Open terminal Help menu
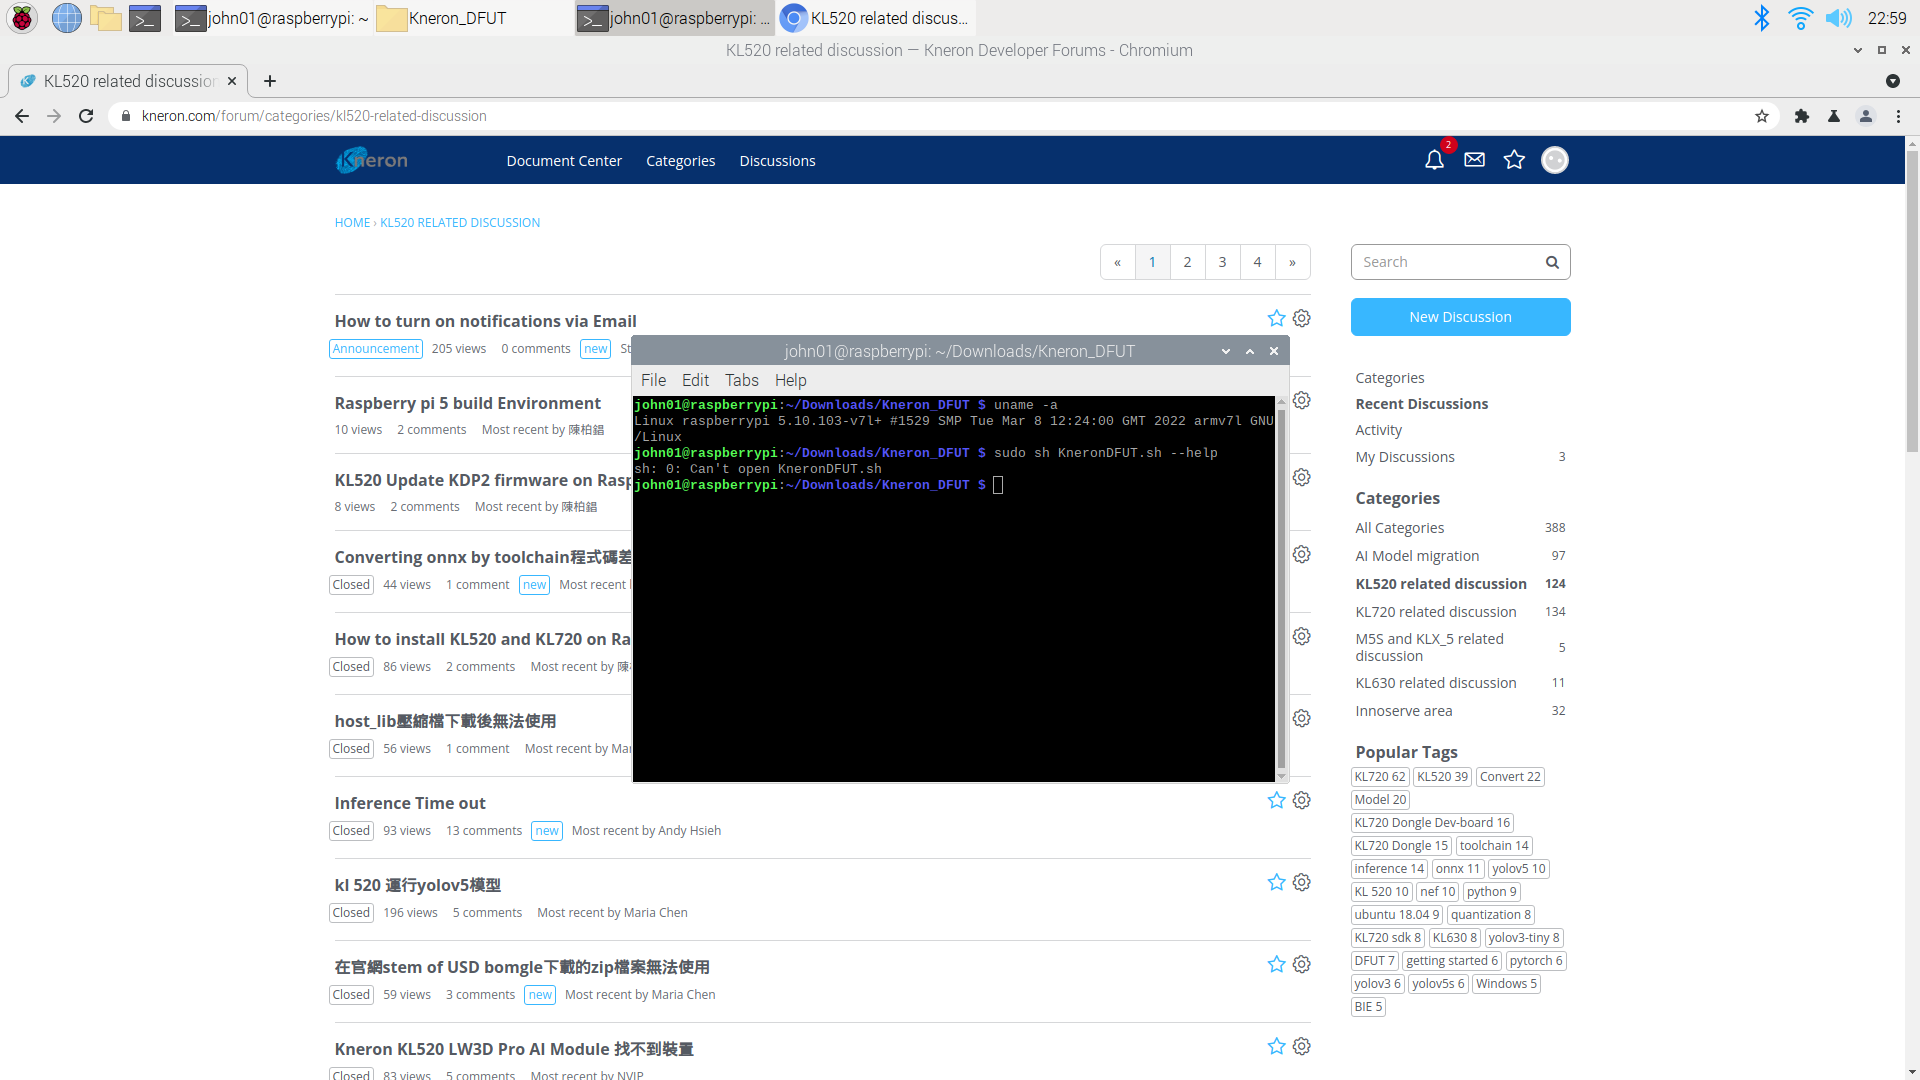Viewport: 1920px width, 1080px height. 790,380
